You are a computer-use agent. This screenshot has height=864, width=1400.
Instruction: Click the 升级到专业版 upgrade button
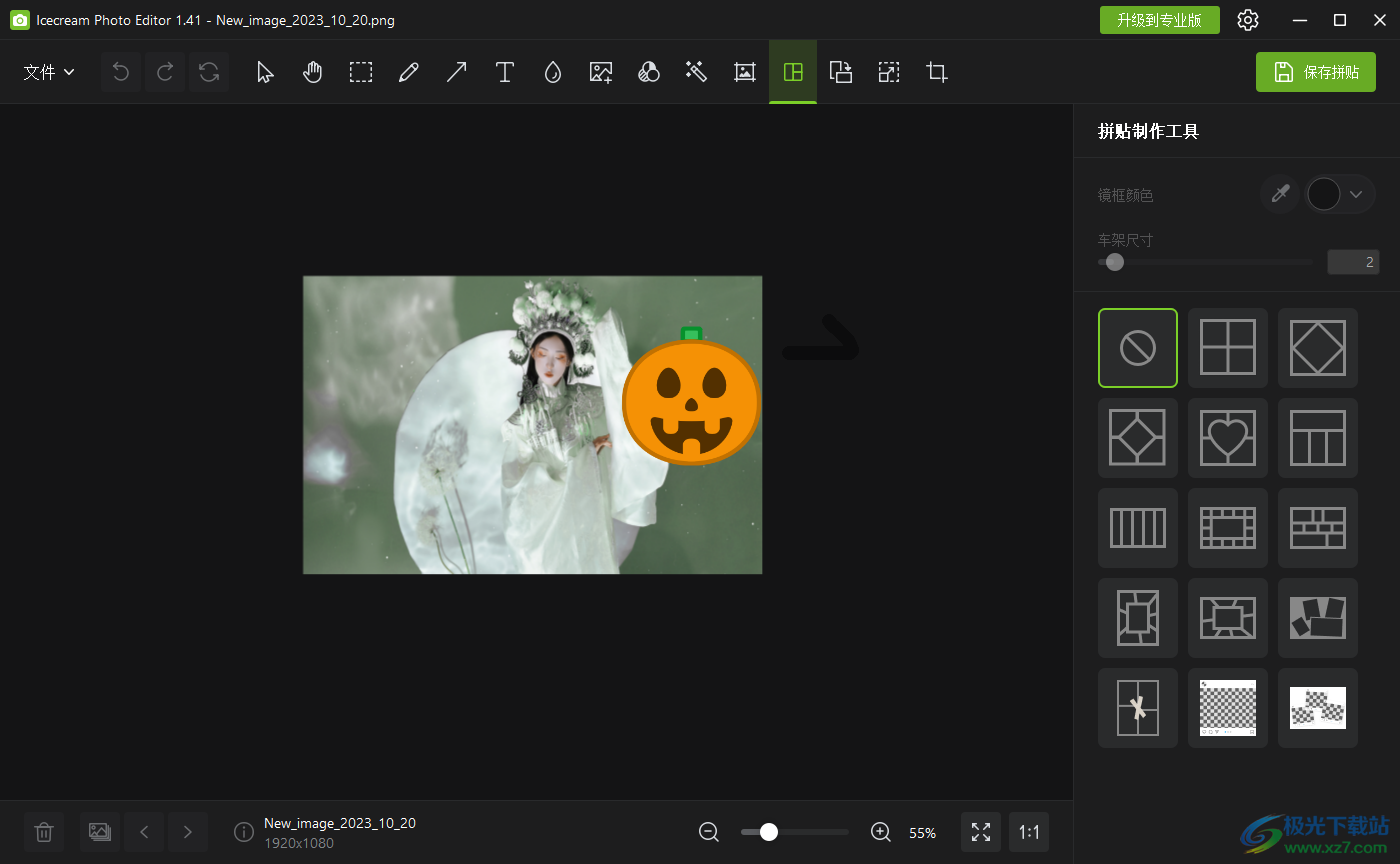pyautogui.click(x=1160, y=20)
